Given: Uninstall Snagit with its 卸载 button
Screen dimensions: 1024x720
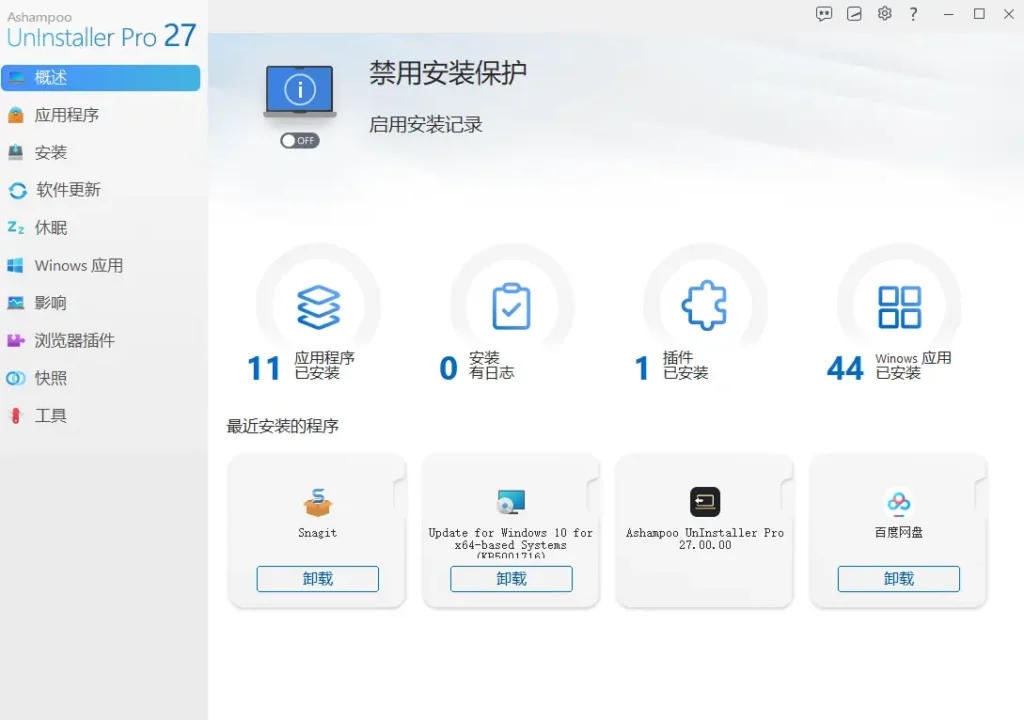Looking at the screenshot, I should click(x=317, y=579).
